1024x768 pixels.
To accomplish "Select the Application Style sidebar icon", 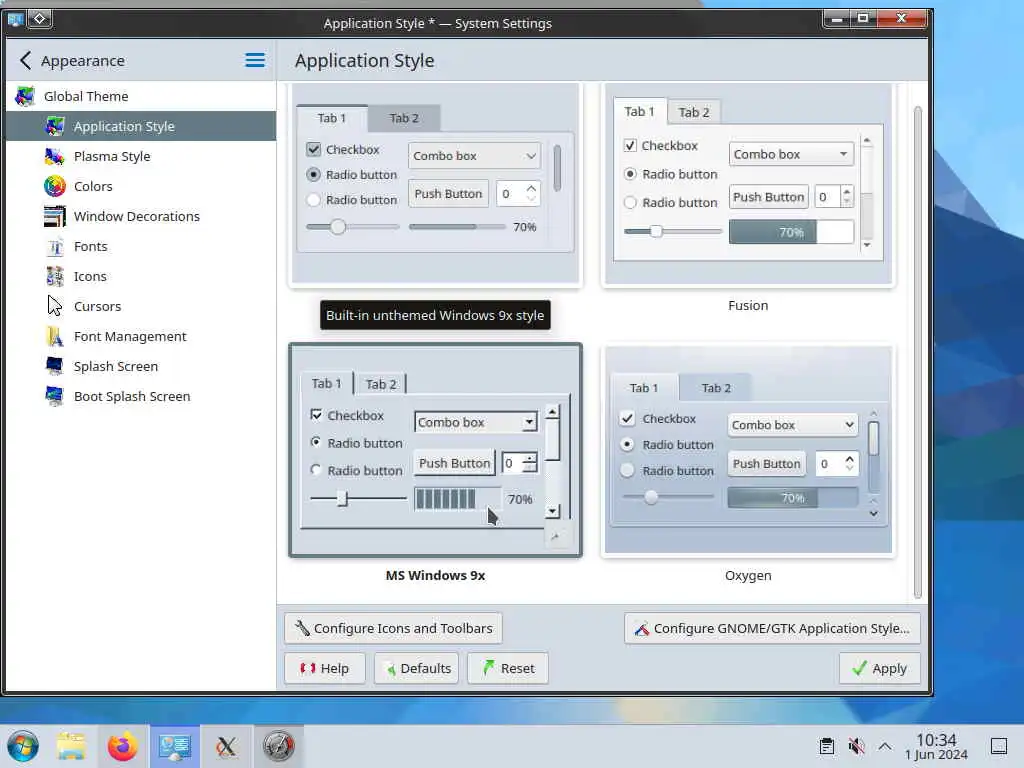I will pos(55,126).
